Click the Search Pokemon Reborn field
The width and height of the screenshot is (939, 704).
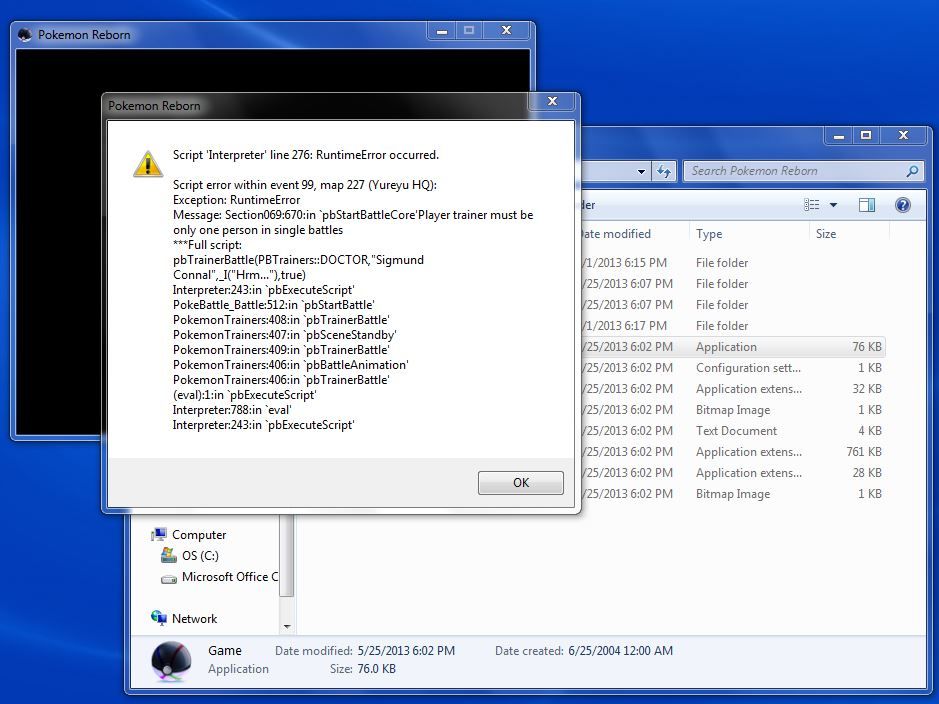(x=795, y=171)
